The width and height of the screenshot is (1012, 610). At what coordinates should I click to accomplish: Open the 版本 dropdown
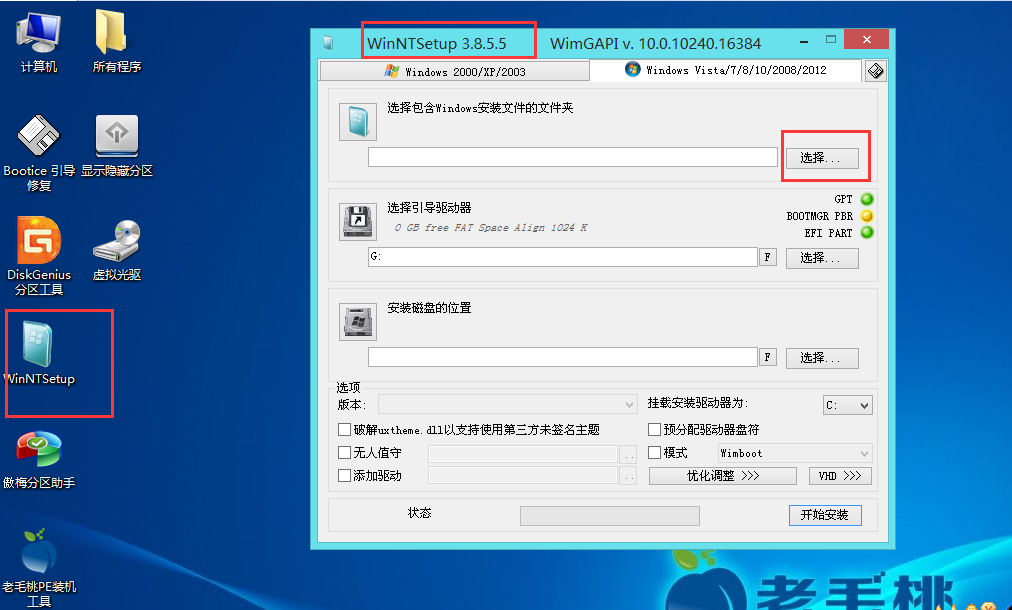tap(508, 405)
